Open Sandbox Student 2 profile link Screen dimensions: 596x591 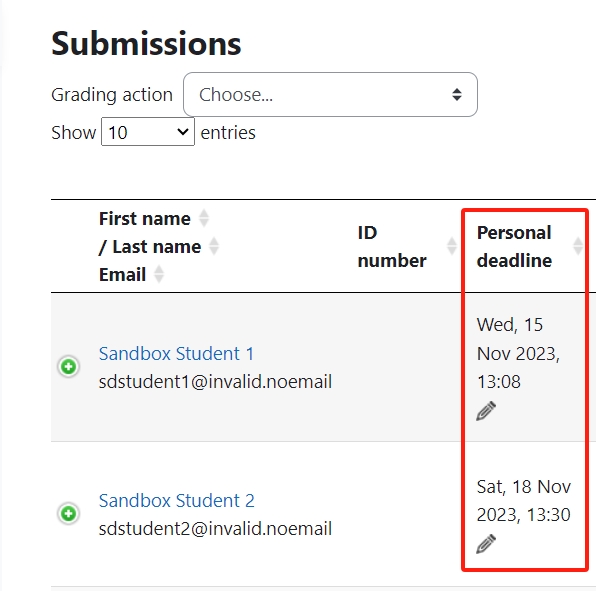[177, 501]
